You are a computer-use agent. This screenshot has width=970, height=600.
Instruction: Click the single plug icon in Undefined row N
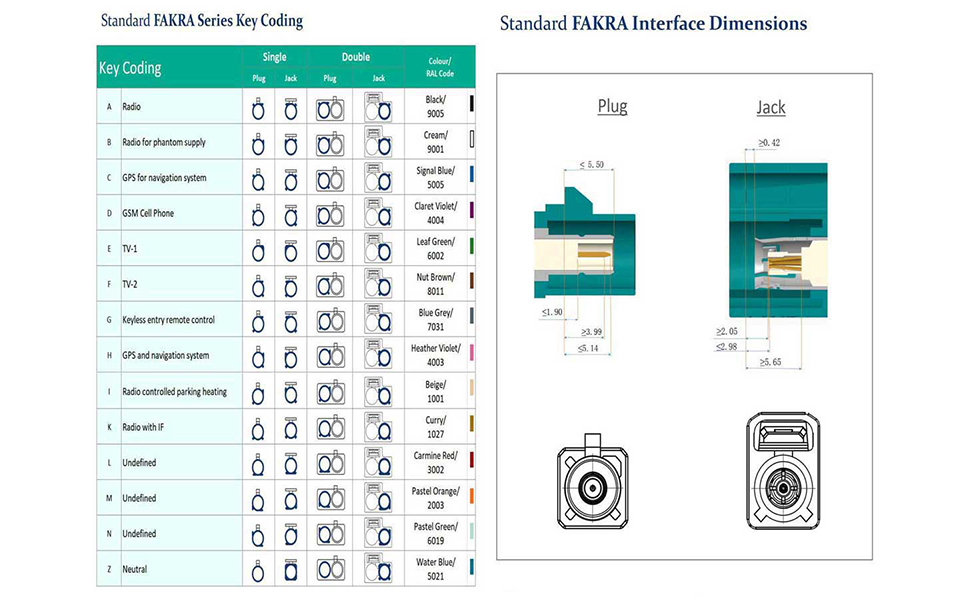point(259,536)
